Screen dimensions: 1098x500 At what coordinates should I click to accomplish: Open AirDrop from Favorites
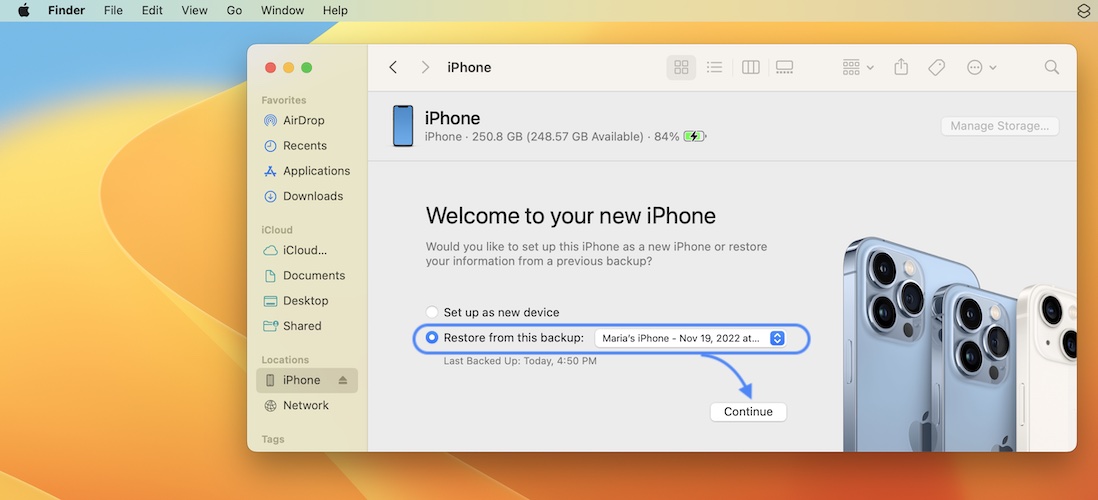(303, 120)
